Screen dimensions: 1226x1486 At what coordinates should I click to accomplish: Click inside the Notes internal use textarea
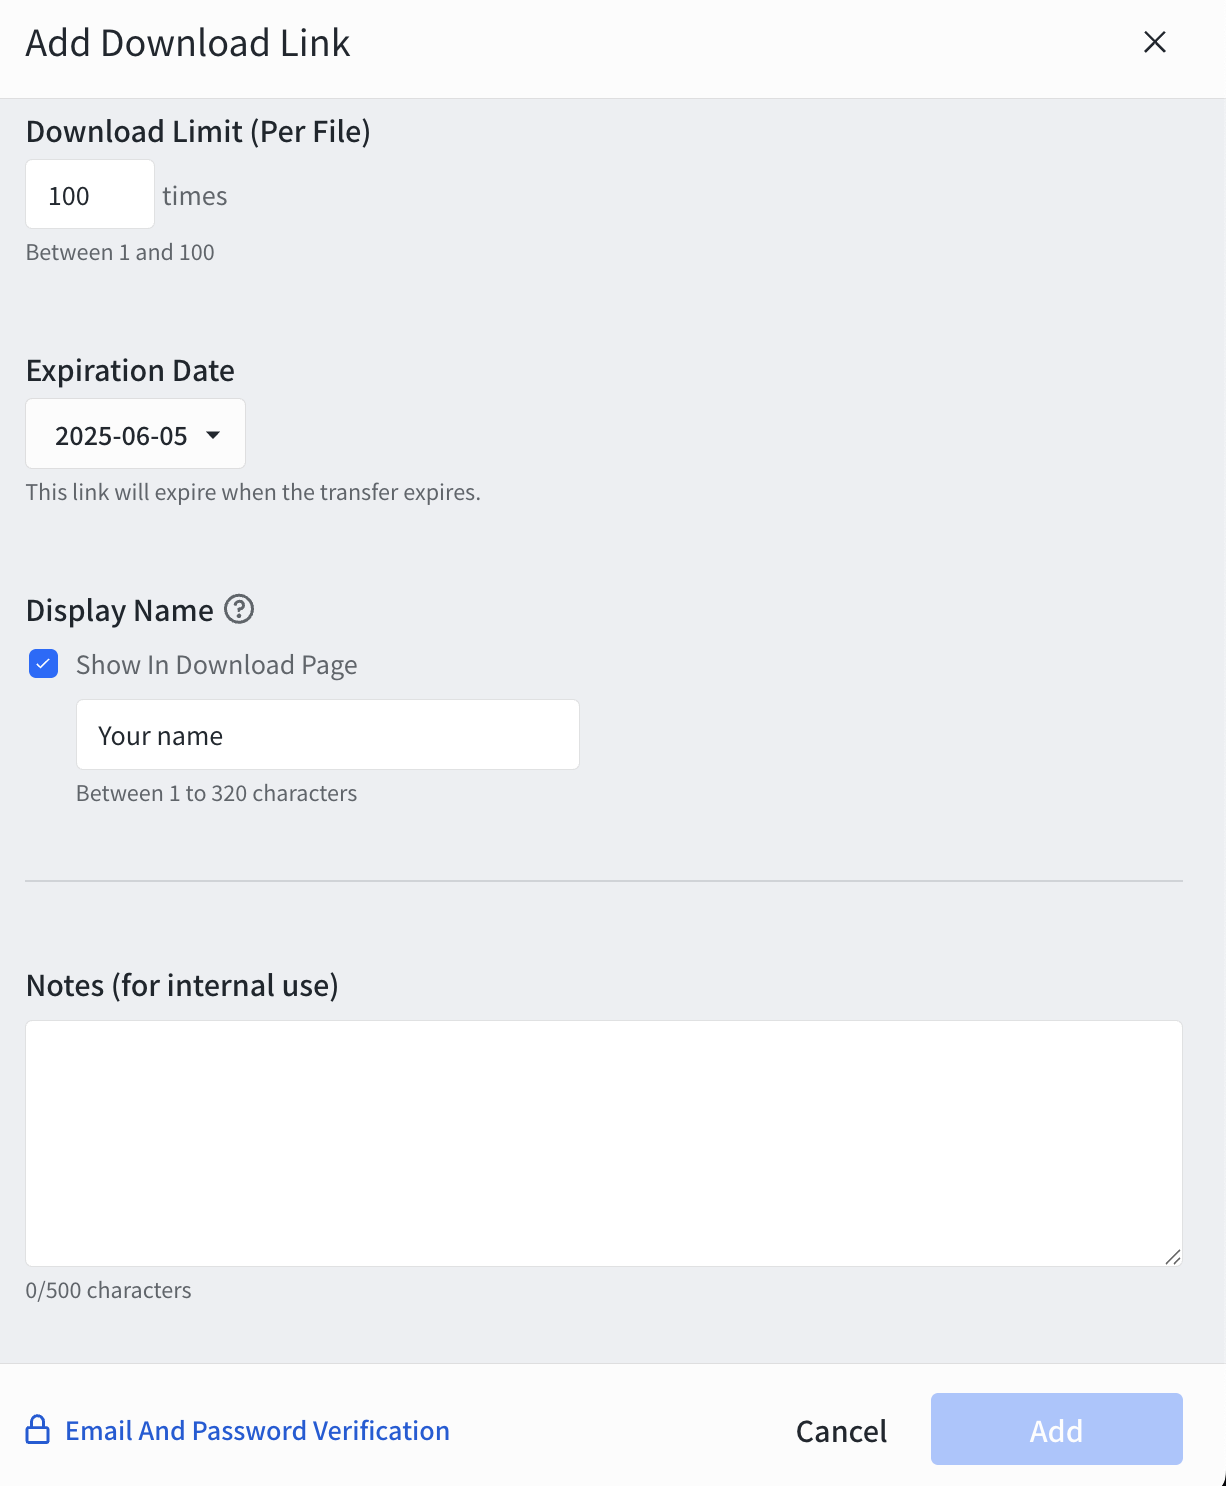(x=604, y=1143)
